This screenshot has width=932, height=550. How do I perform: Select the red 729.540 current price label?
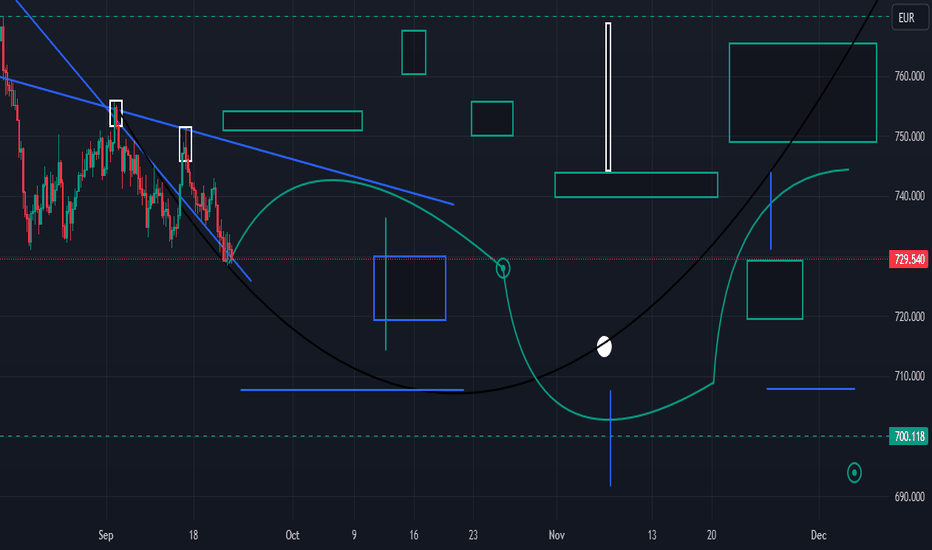click(909, 259)
